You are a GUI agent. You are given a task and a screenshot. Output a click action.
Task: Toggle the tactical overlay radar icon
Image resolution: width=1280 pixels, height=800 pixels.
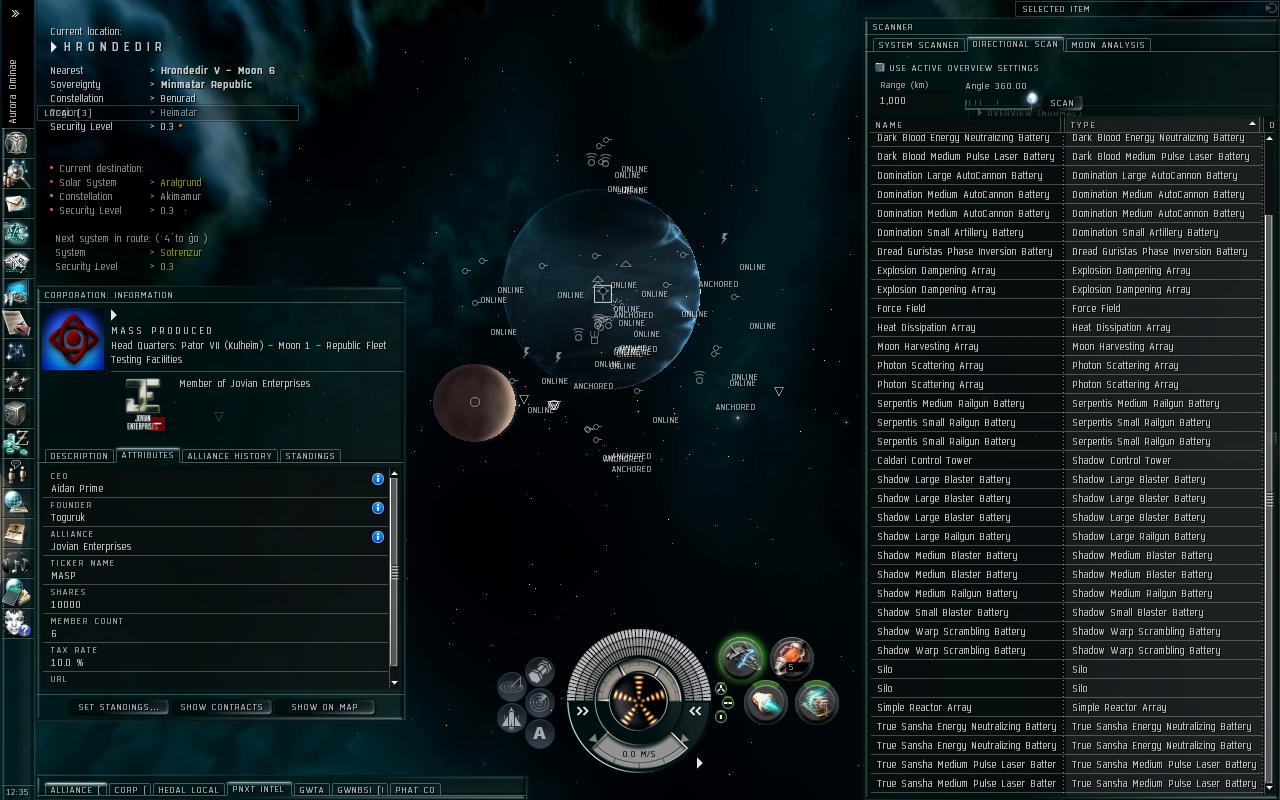click(x=540, y=702)
